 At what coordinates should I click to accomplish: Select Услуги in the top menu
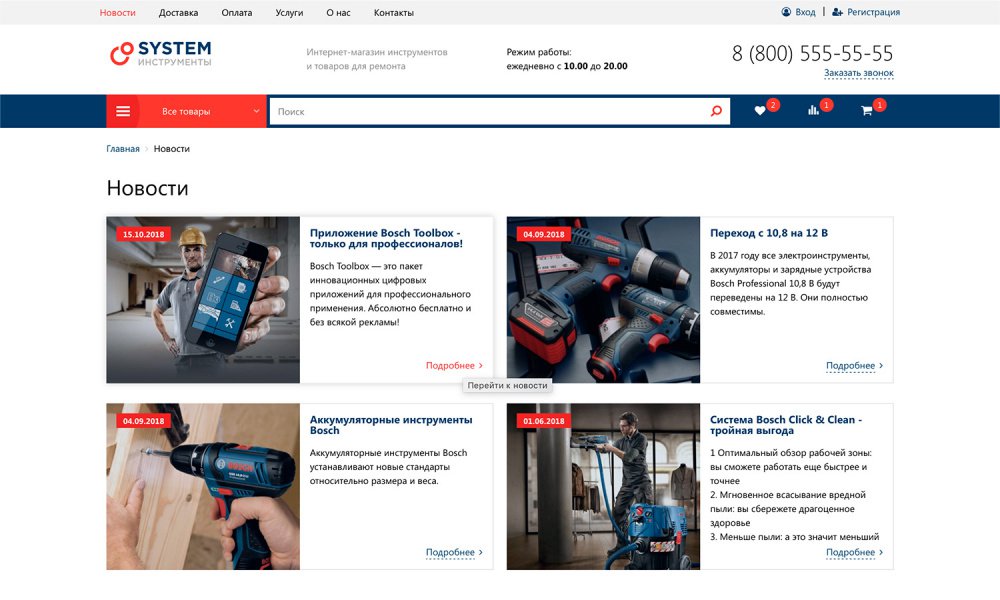point(289,13)
